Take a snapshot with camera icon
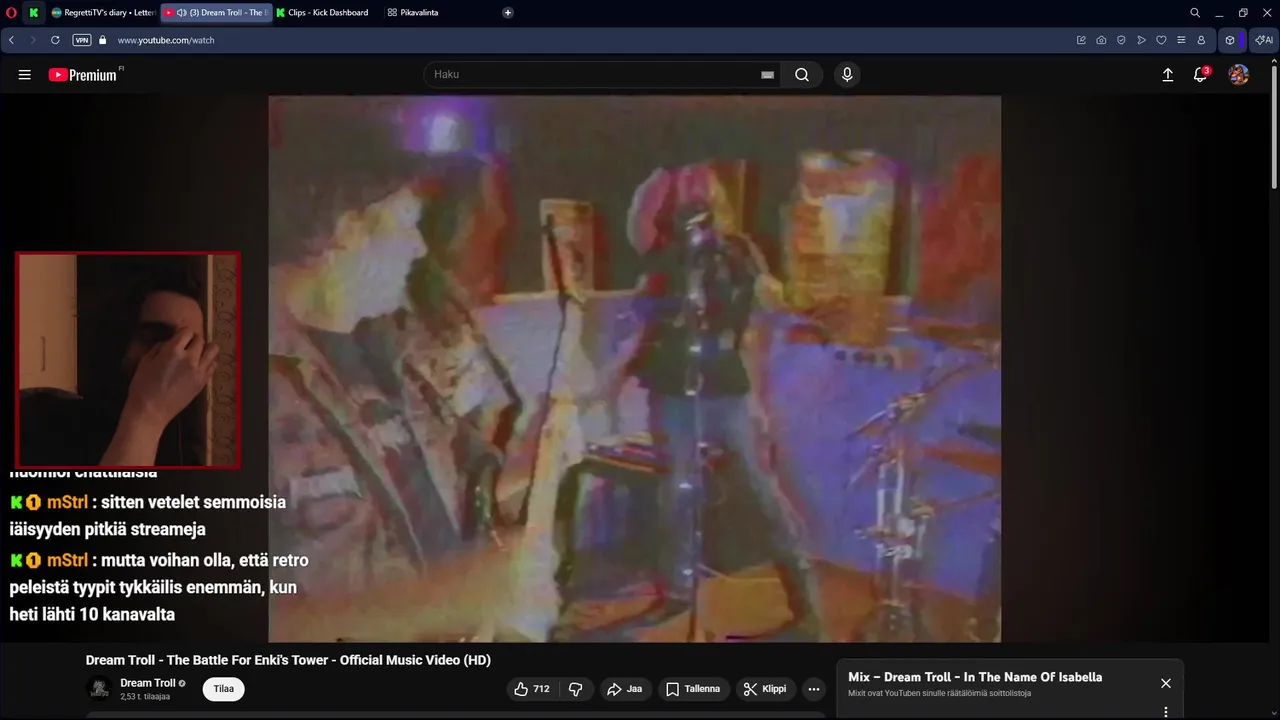The width and height of the screenshot is (1280, 720). [1101, 40]
